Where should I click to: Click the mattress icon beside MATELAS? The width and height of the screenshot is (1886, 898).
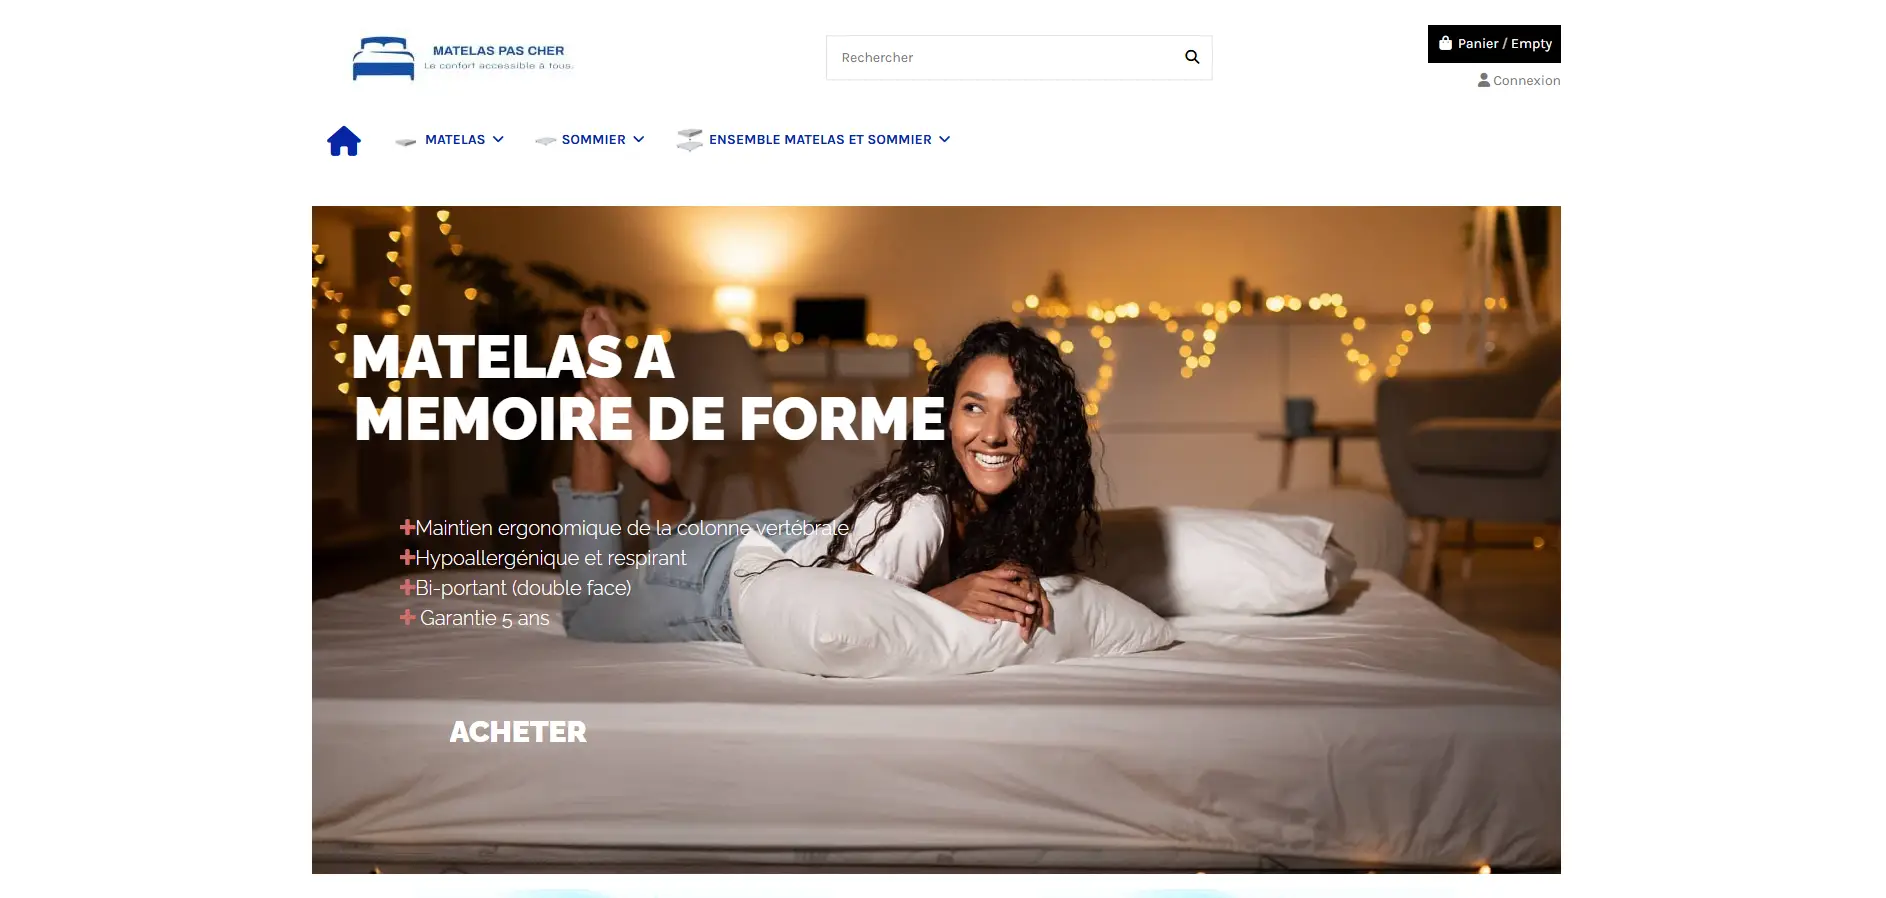click(406, 141)
